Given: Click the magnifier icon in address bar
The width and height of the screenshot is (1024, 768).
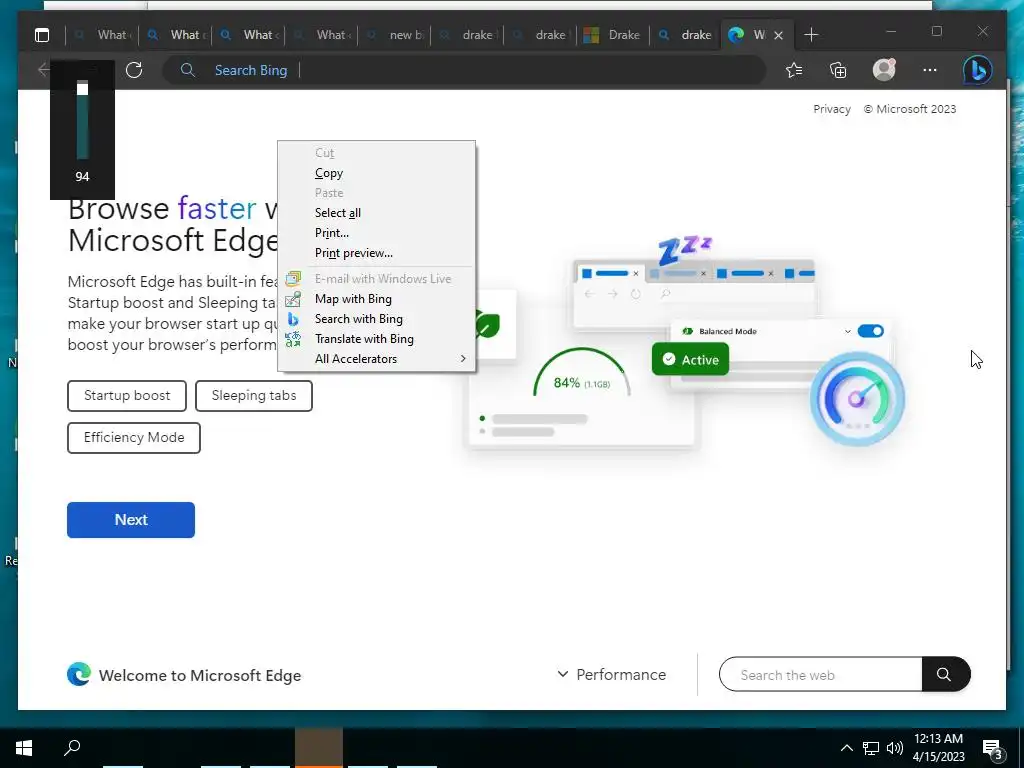Looking at the screenshot, I should tap(187, 70).
